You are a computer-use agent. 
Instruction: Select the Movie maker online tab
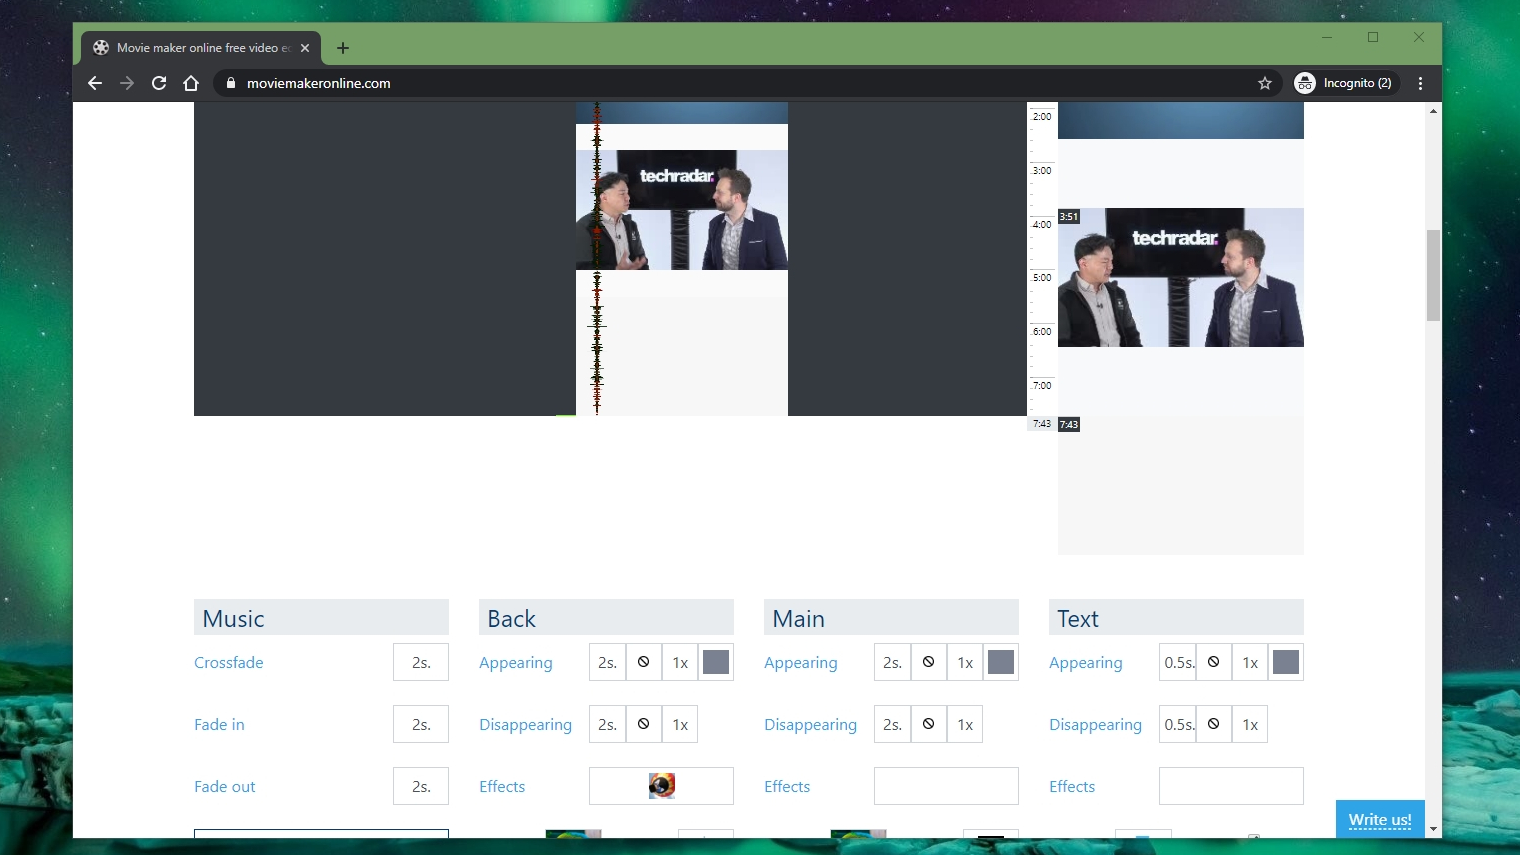click(x=201, y=48)
